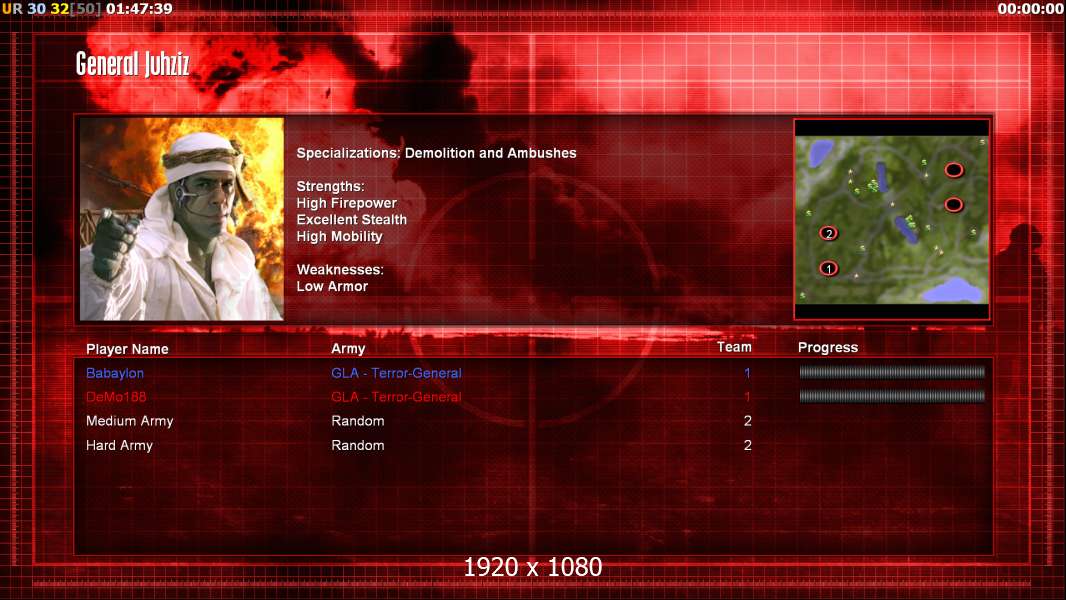Click Hard Army's Random army entry
Viewport: 1066px width, 600px height.
[358, 446]
